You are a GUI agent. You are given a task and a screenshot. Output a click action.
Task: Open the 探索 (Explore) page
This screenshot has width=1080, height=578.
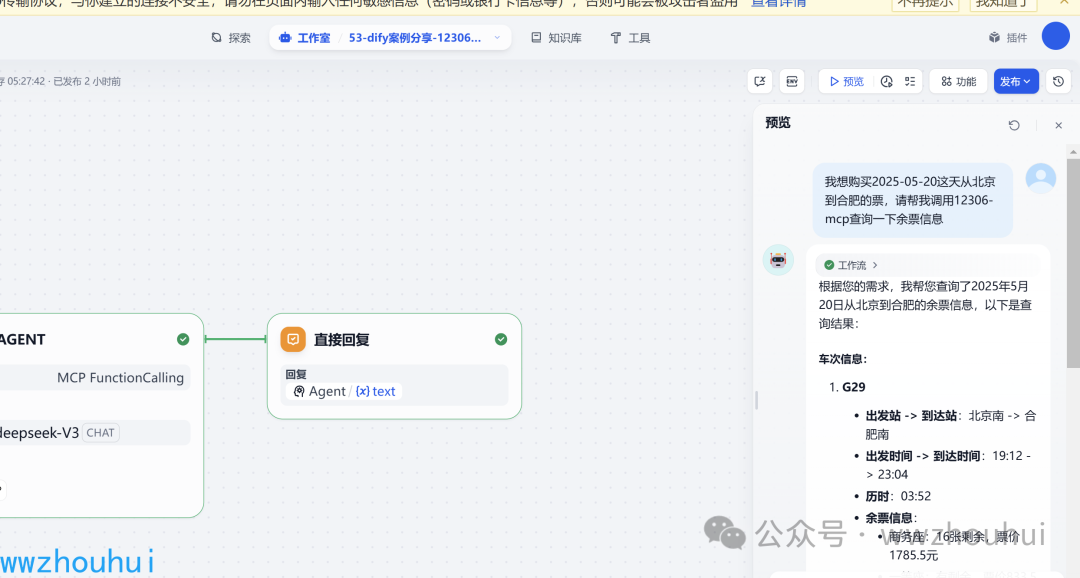click(231, 38)
